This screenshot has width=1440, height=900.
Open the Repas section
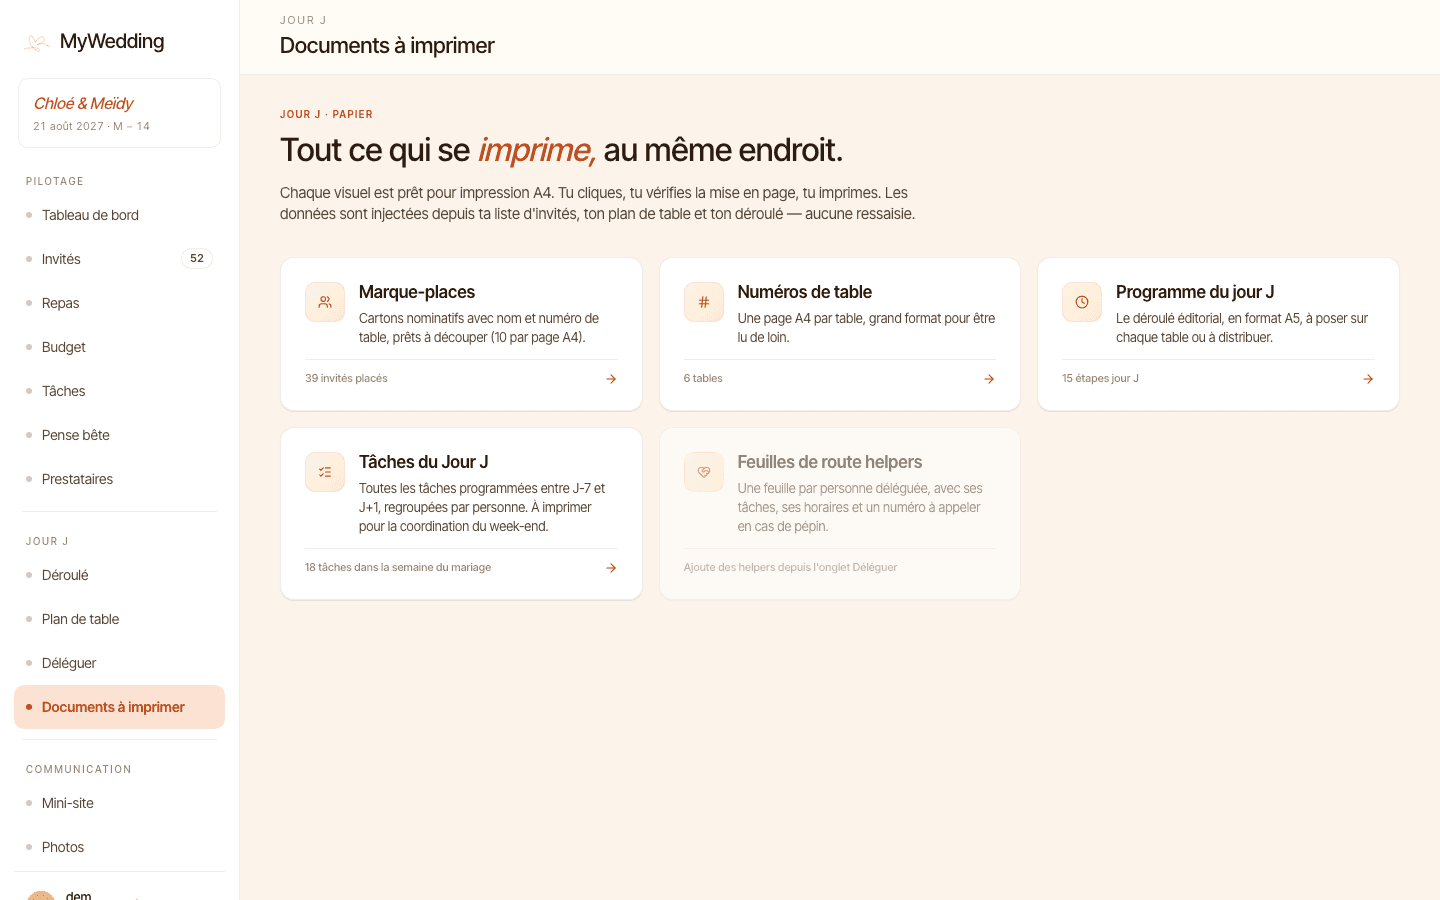pos(119,303)
